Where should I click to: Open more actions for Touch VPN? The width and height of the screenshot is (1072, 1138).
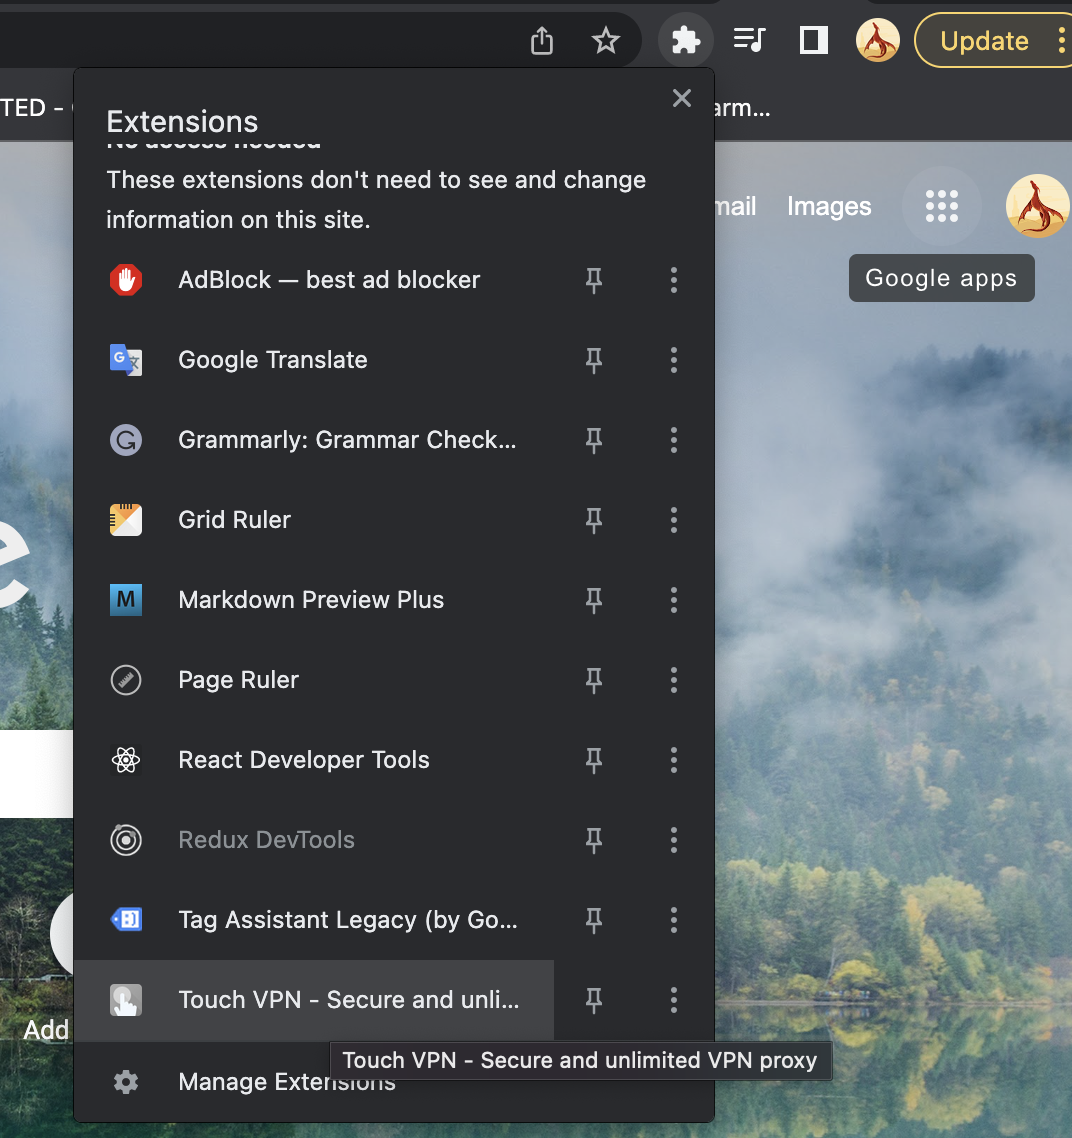[x=674, y=1000]
